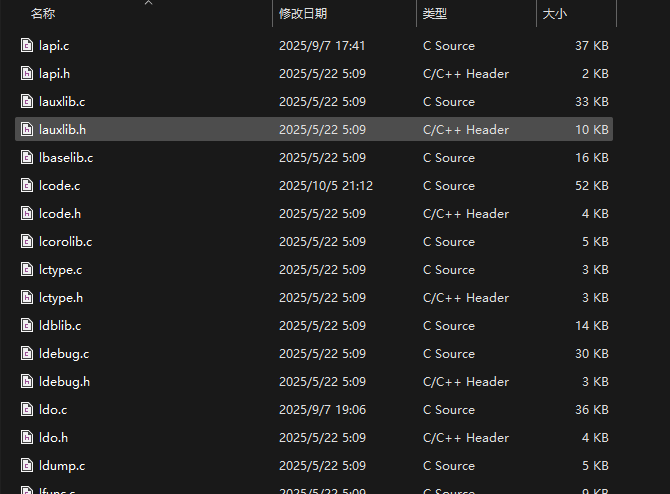The width and height of the screenshot is (670, 494).
Task: Toggle sort direction arrow above 名称 column
Action: pos(148,3)
